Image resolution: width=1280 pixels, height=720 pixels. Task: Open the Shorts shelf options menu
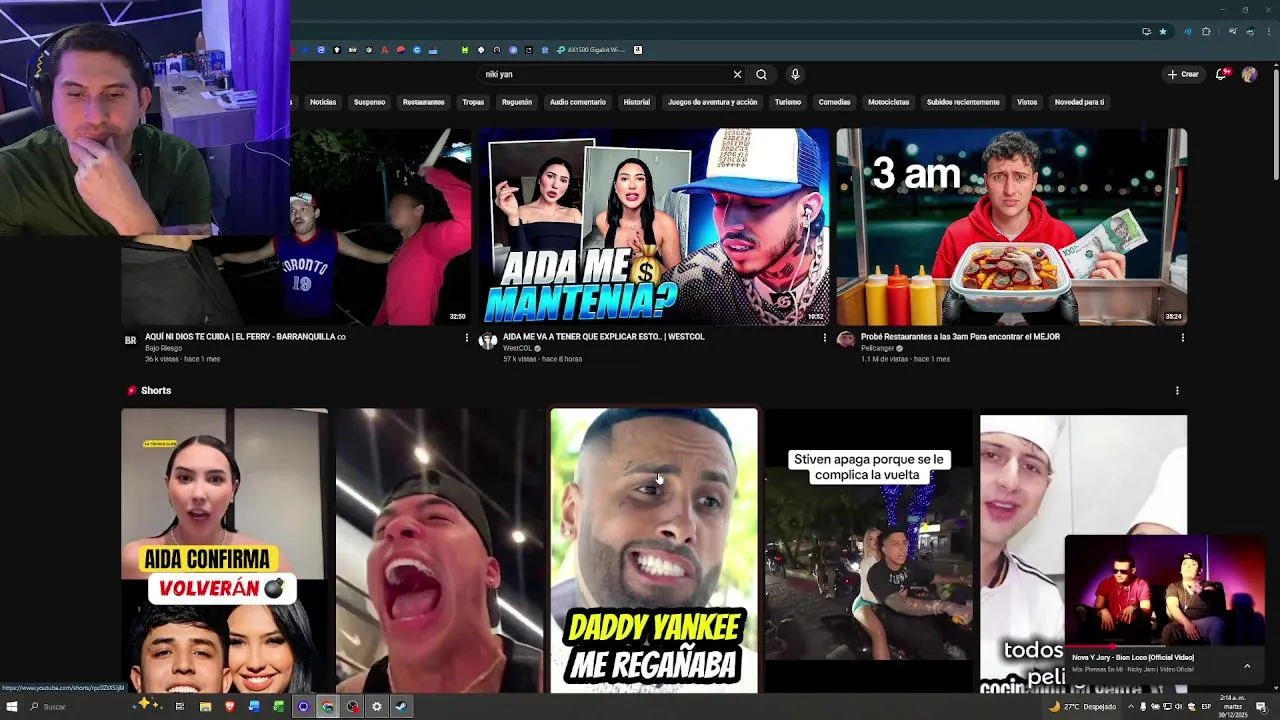(1177, 391)
